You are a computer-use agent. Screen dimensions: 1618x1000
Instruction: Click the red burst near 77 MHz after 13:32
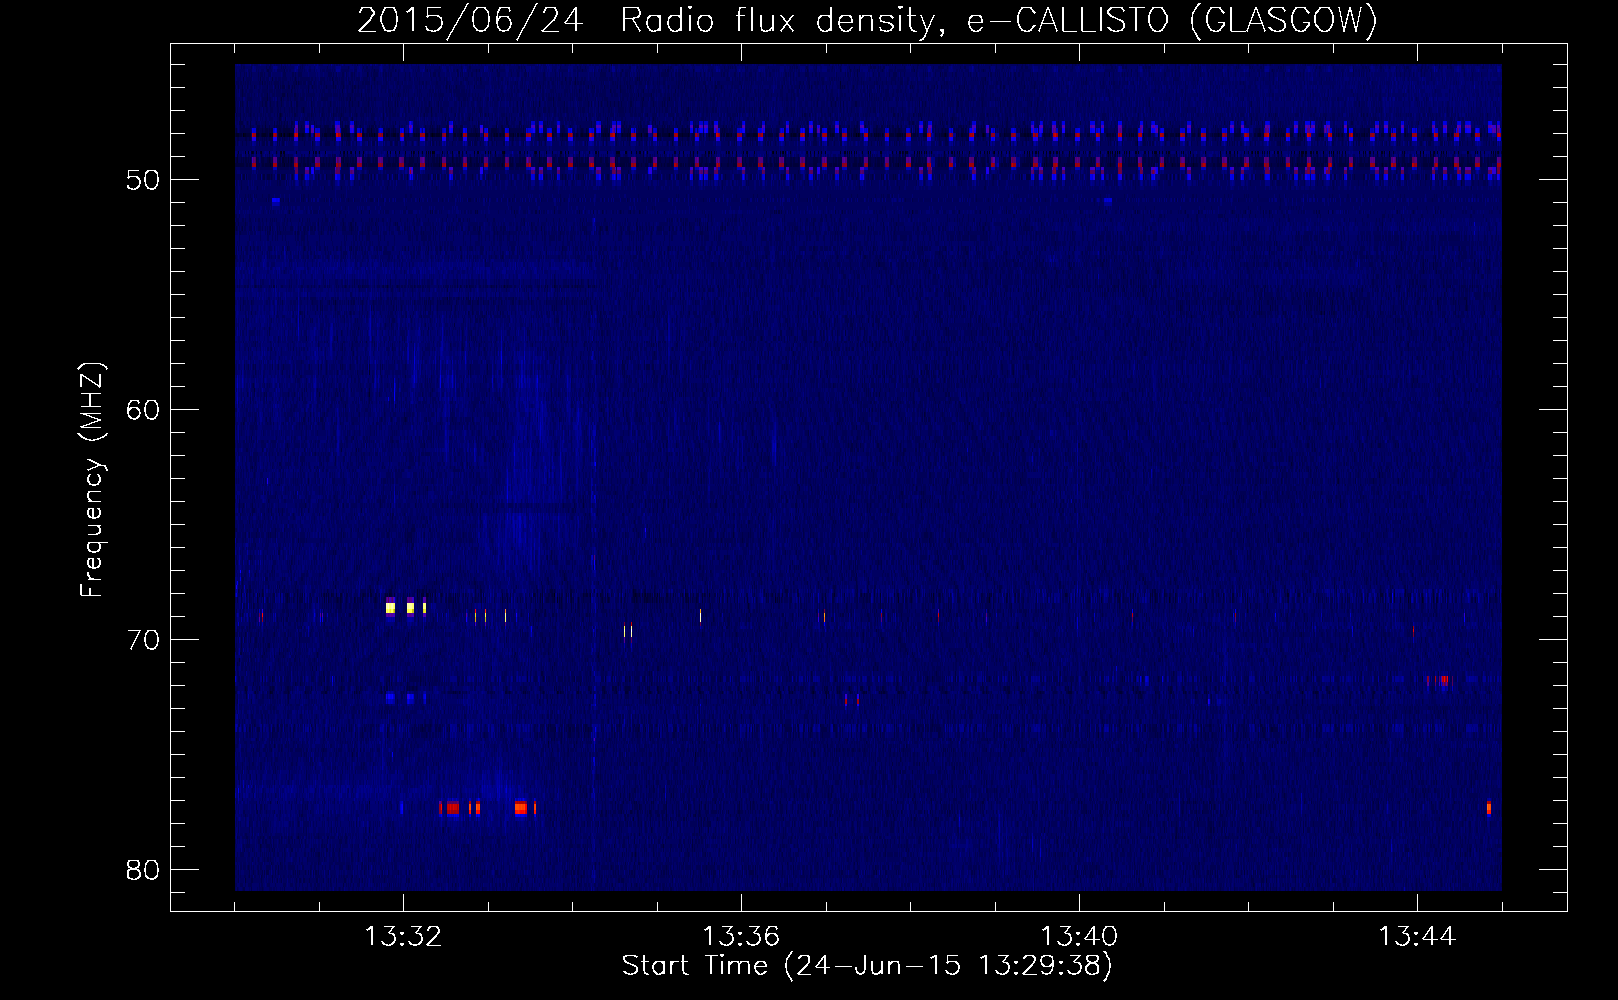tap(453, 808)
